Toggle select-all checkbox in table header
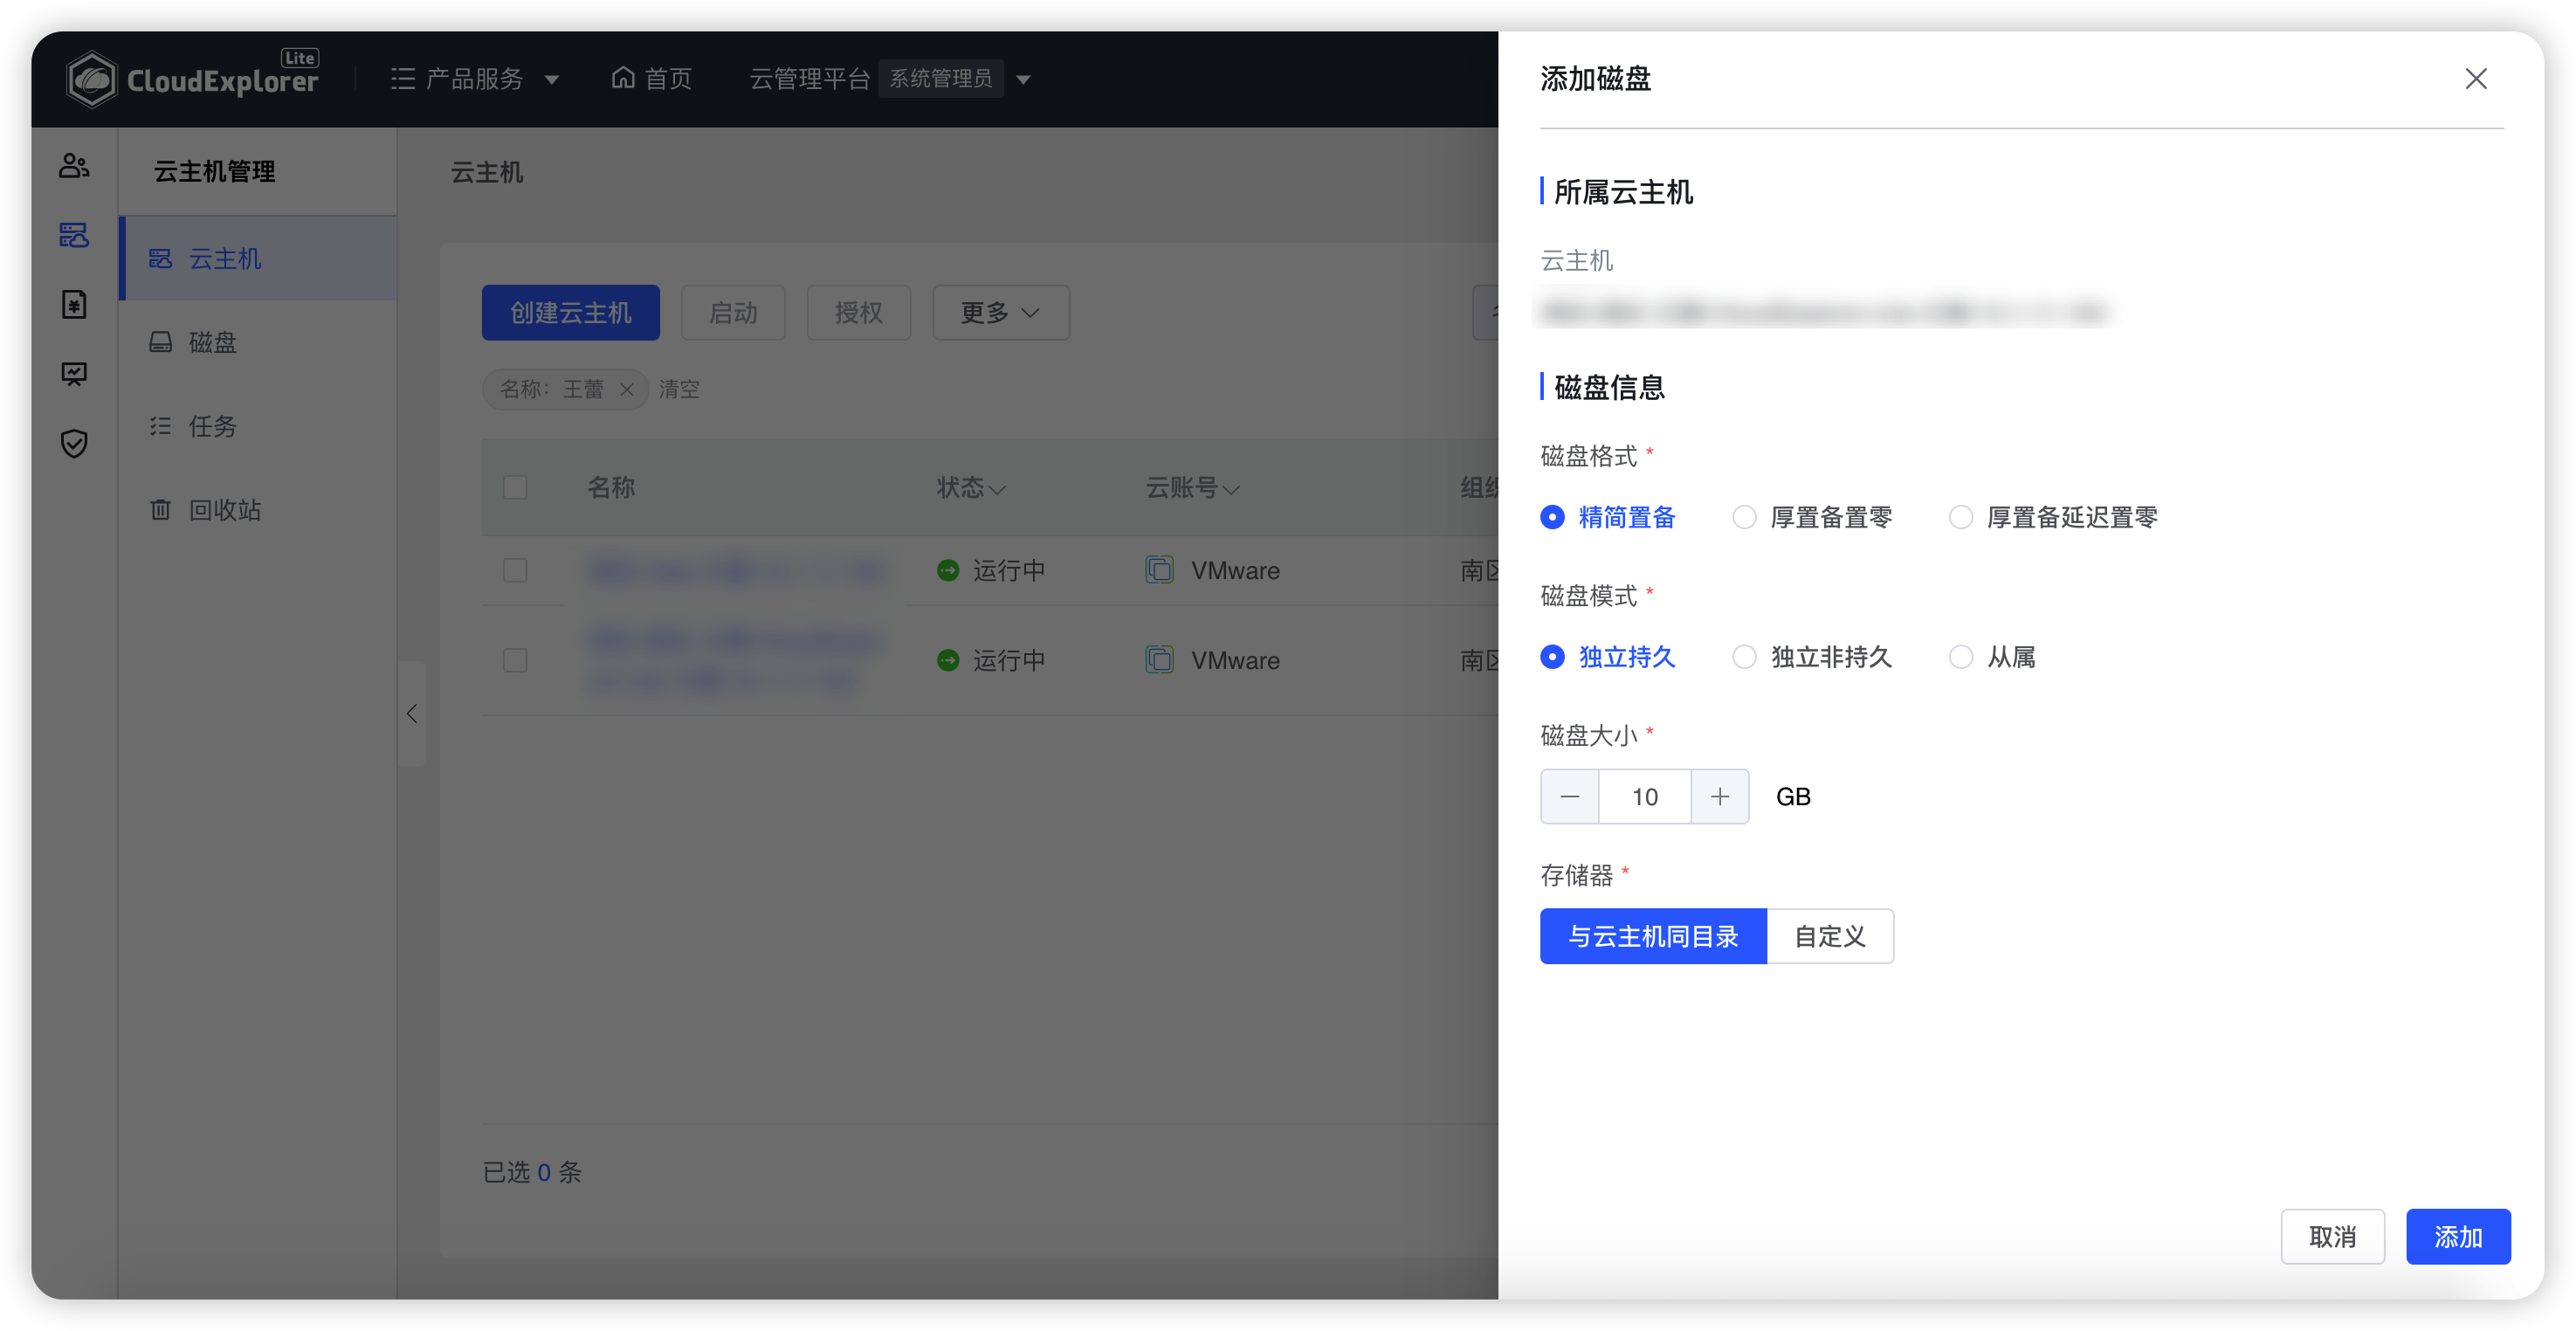This screenshot has height=1331, width=2576. click(x=515, y=487)
